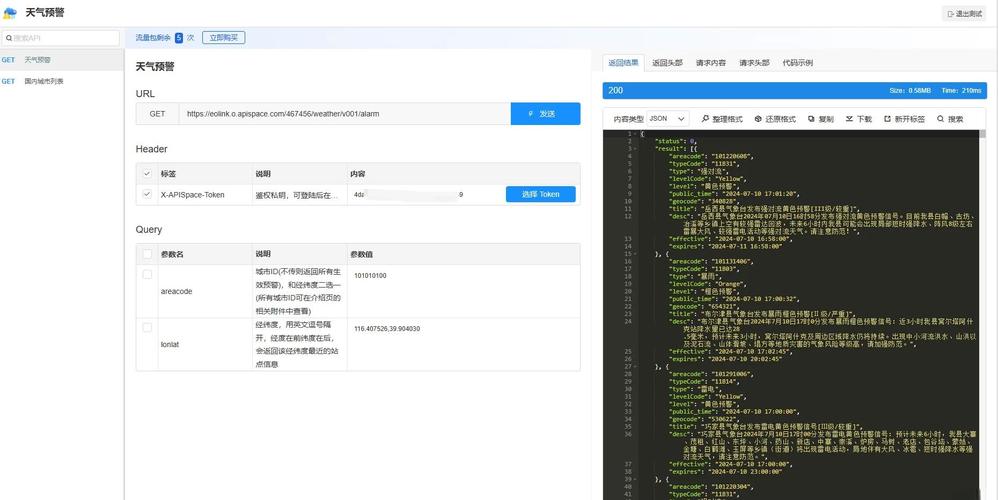Viewport: 998px width, 500px height.
Task: Click the 参数值 column header
Action: (361, 254)
